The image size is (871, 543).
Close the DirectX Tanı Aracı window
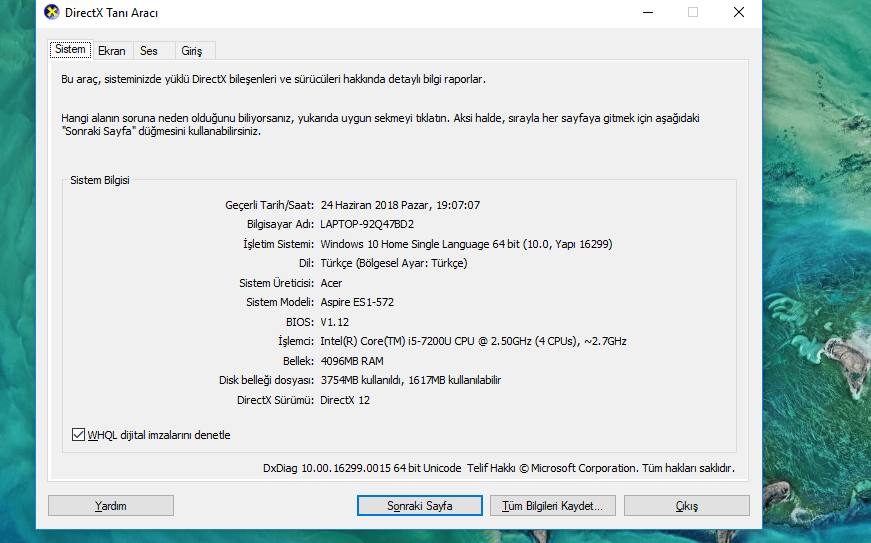pyautogui.click(x=739, y=12)
